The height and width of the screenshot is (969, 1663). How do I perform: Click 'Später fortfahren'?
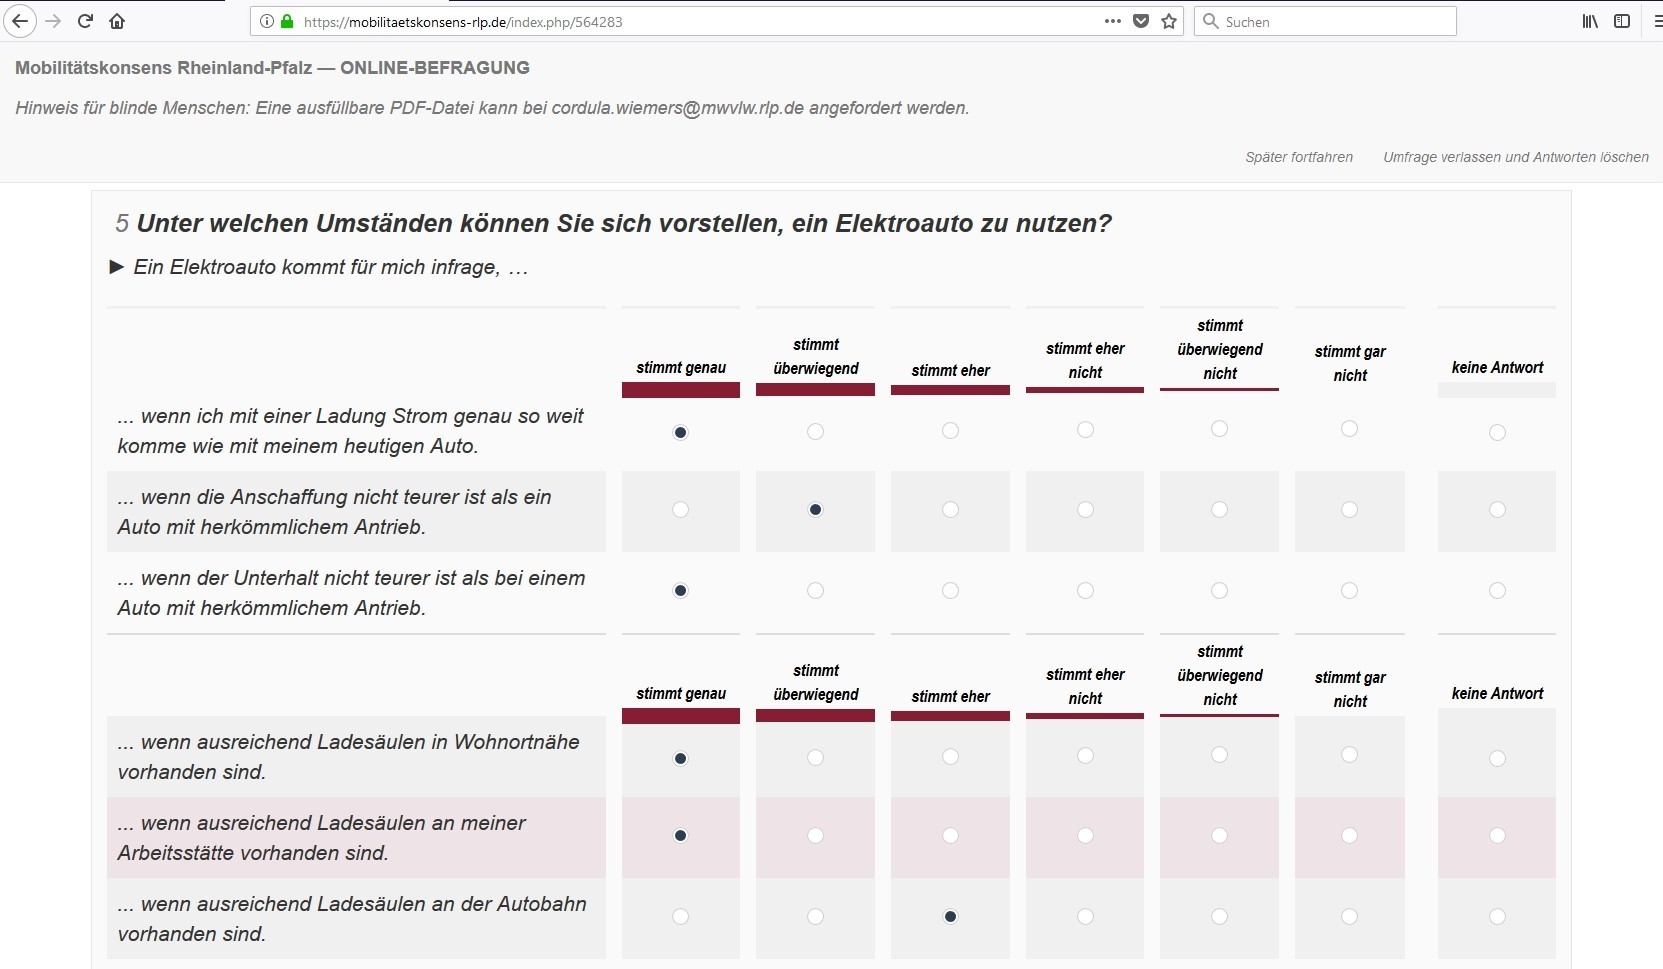1299,157
